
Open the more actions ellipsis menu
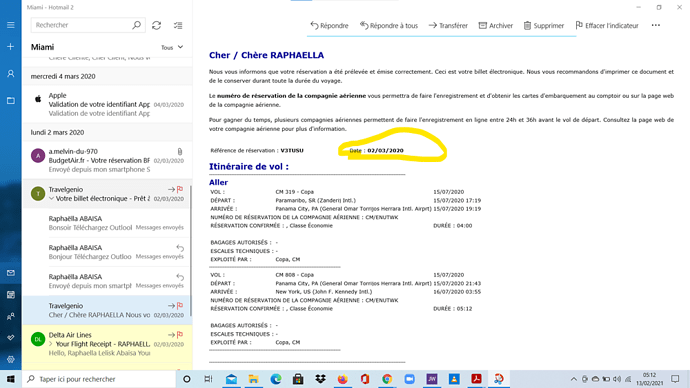coord(656,26)
